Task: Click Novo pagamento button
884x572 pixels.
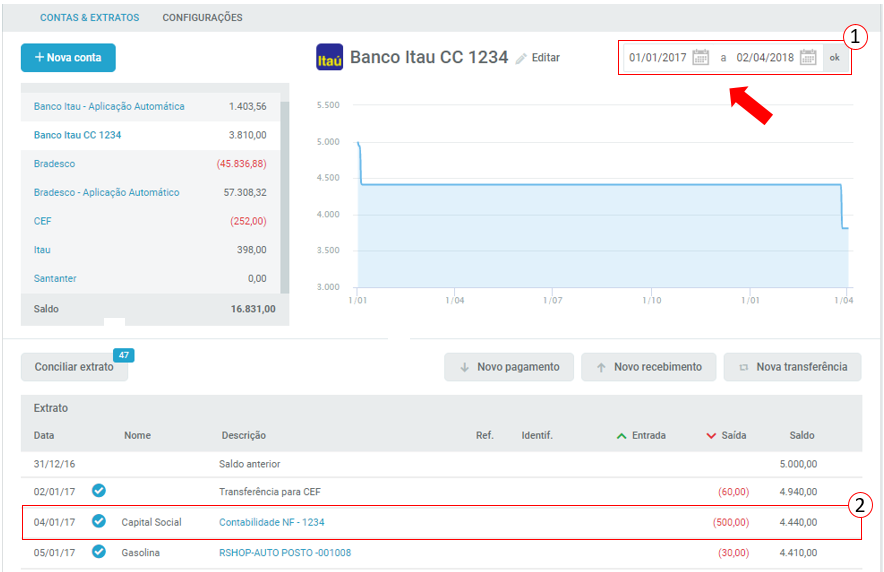Action: click(x=509, y=367)
